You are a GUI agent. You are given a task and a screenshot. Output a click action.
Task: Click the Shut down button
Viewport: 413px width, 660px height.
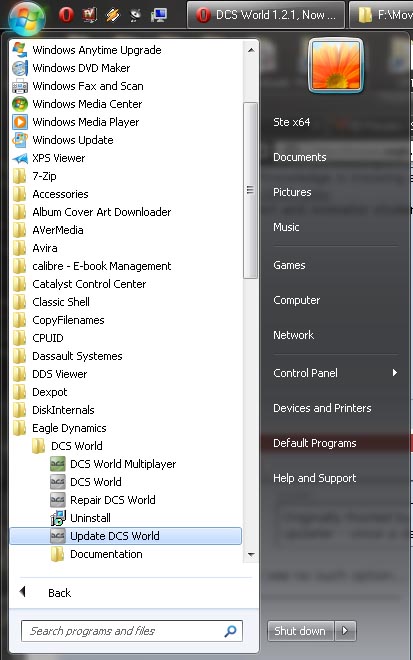click(x=301, y=631)
